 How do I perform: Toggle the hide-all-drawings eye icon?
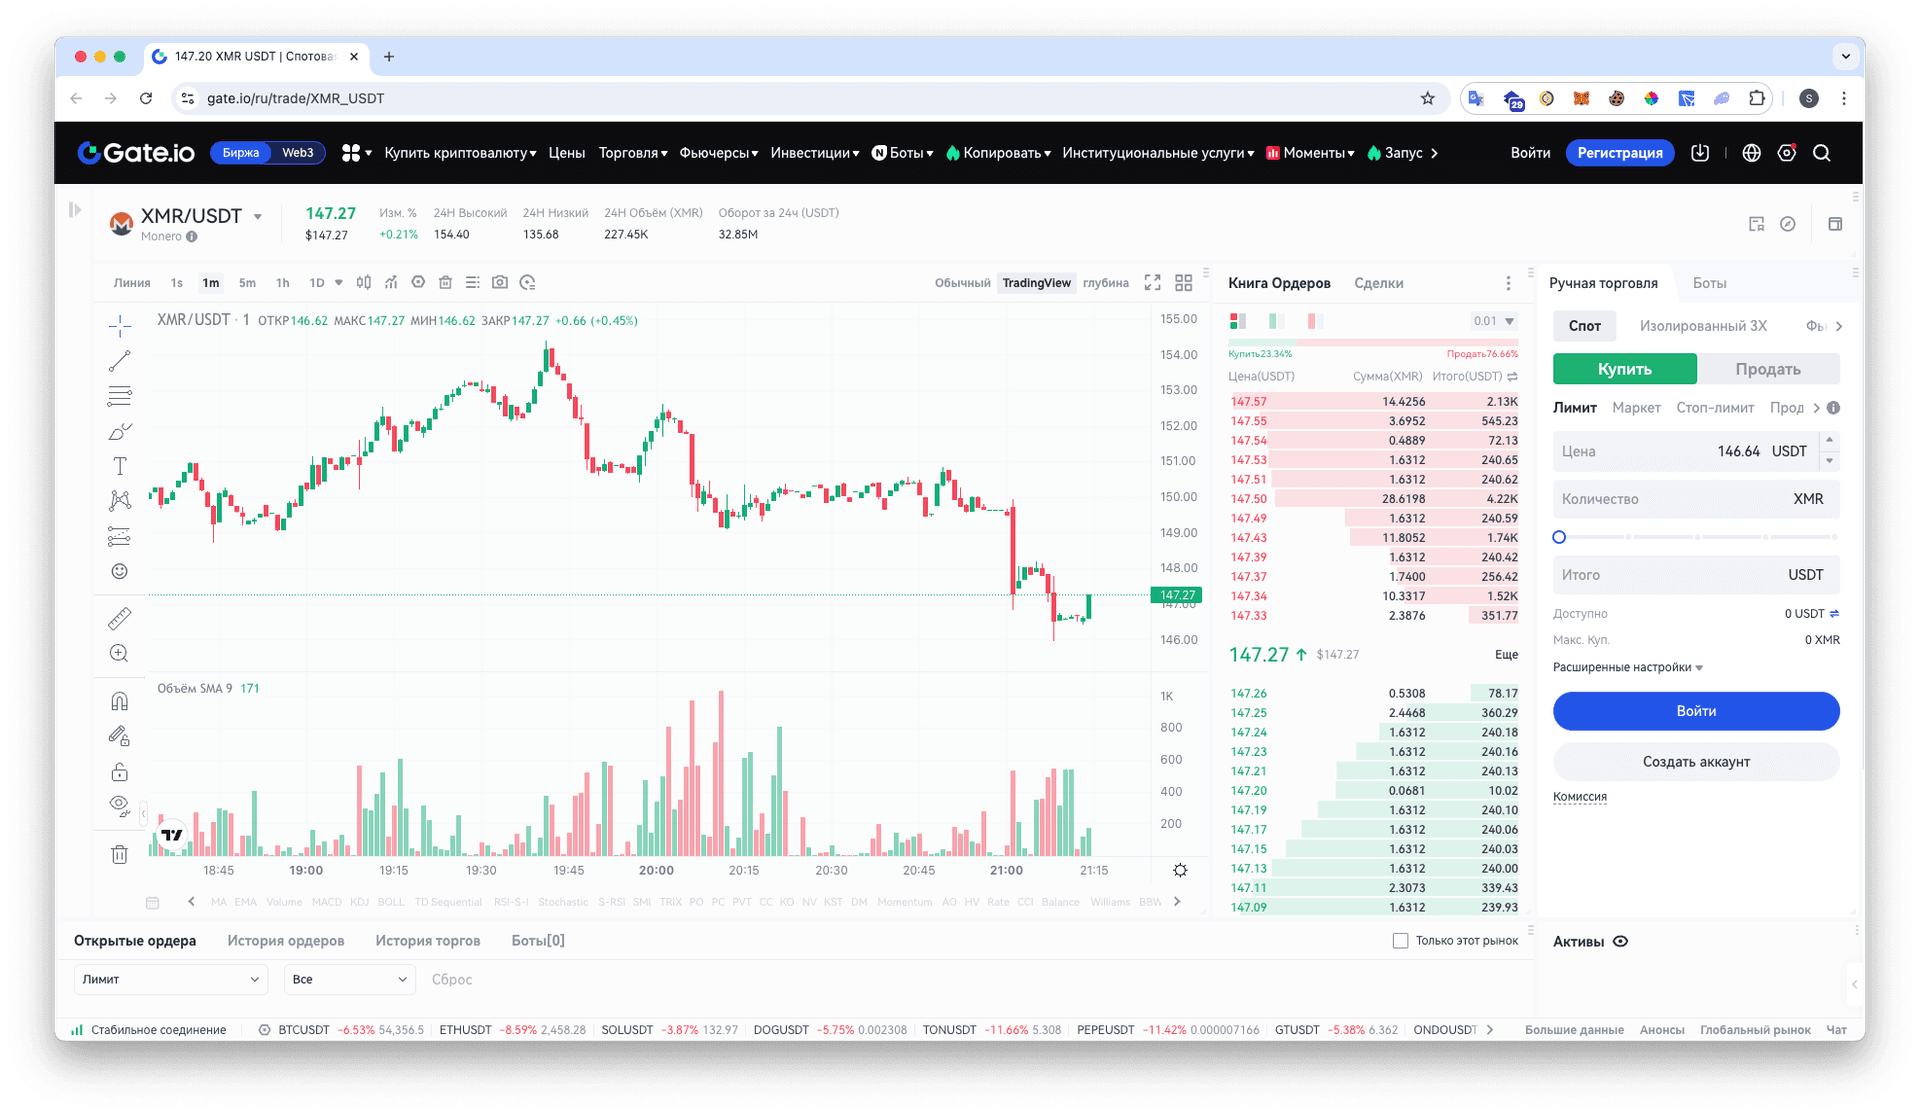(119, 806)
